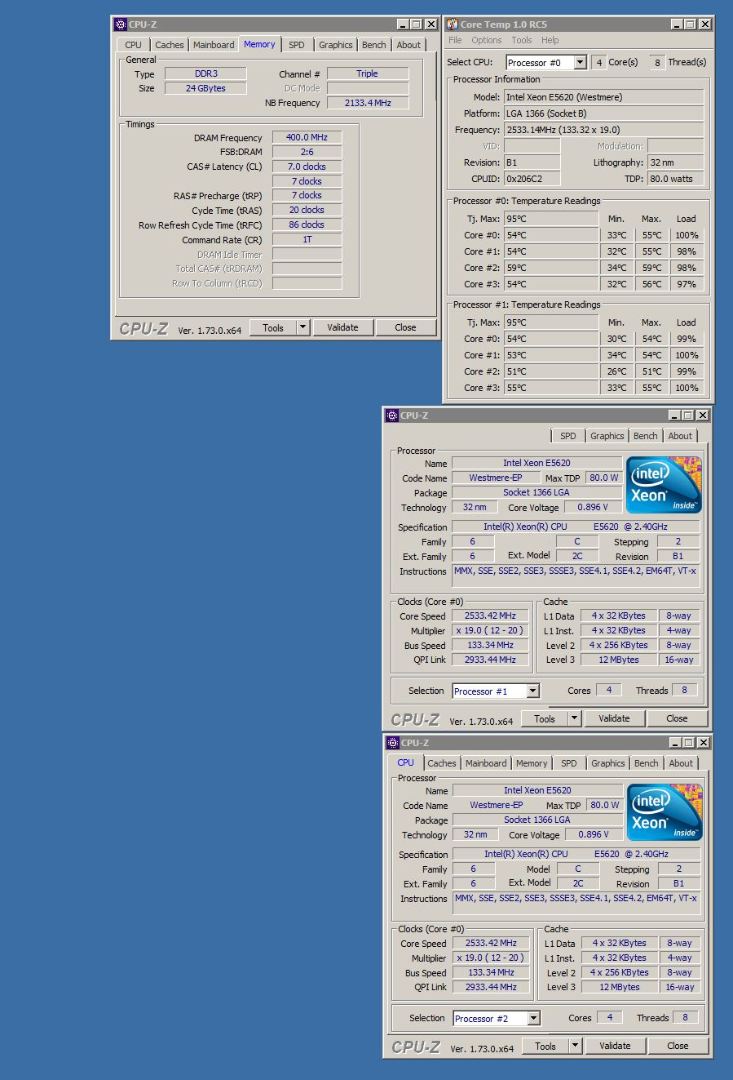Click the Row Refresh Cycle Time value 86 clocks
733x1080 pixels.
(307, 225)
